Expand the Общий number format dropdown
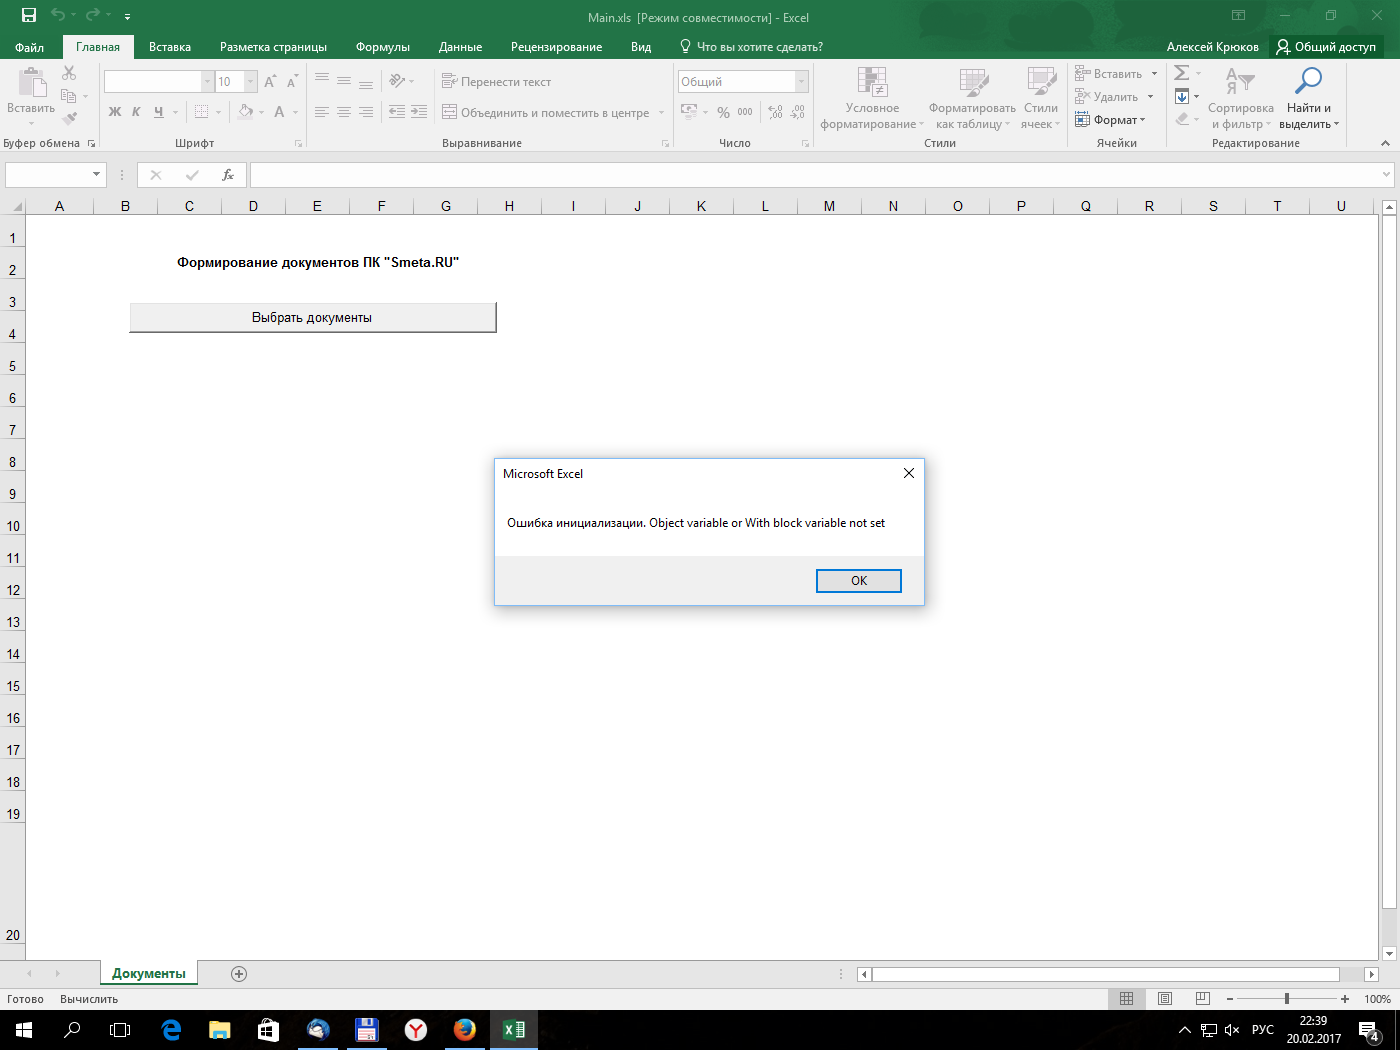This screenshot has width=1400, height=1050. pyautogui.click(x=801, y=82)
